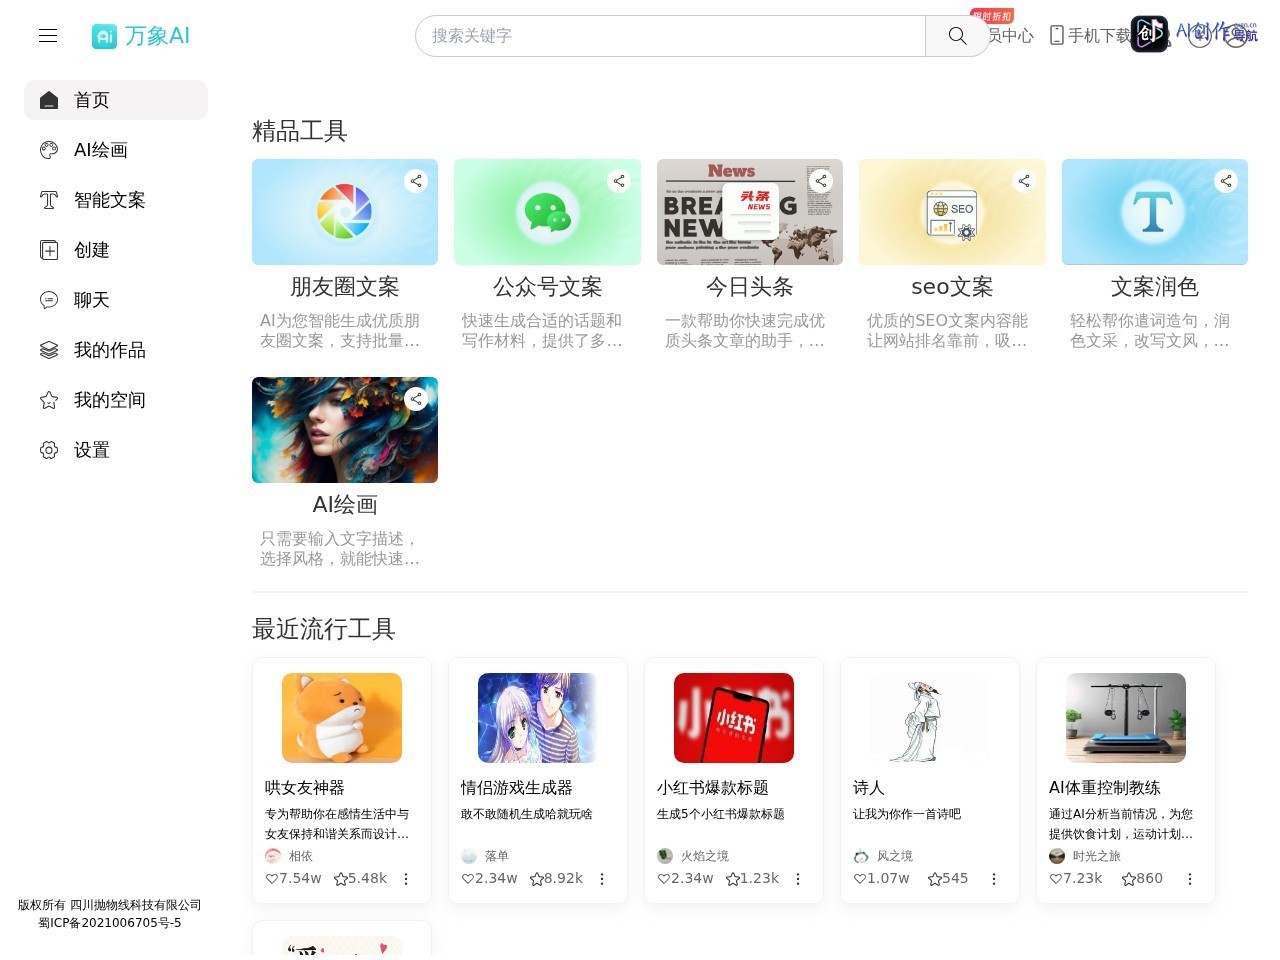Click the star icon beside 我的空间

[49, 400]
